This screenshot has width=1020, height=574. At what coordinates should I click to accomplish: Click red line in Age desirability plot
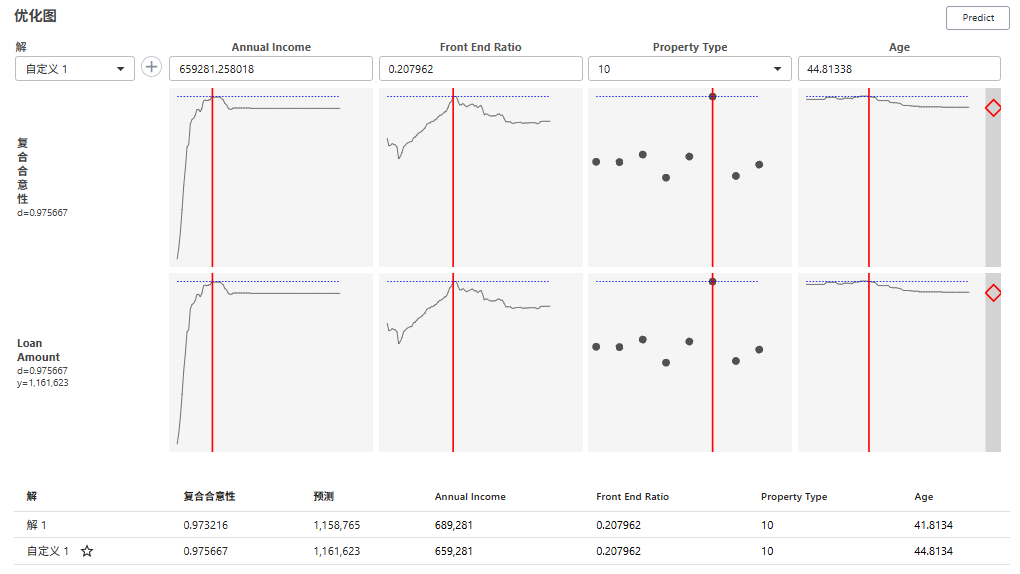pyautogui.click(x=869, y=180)
